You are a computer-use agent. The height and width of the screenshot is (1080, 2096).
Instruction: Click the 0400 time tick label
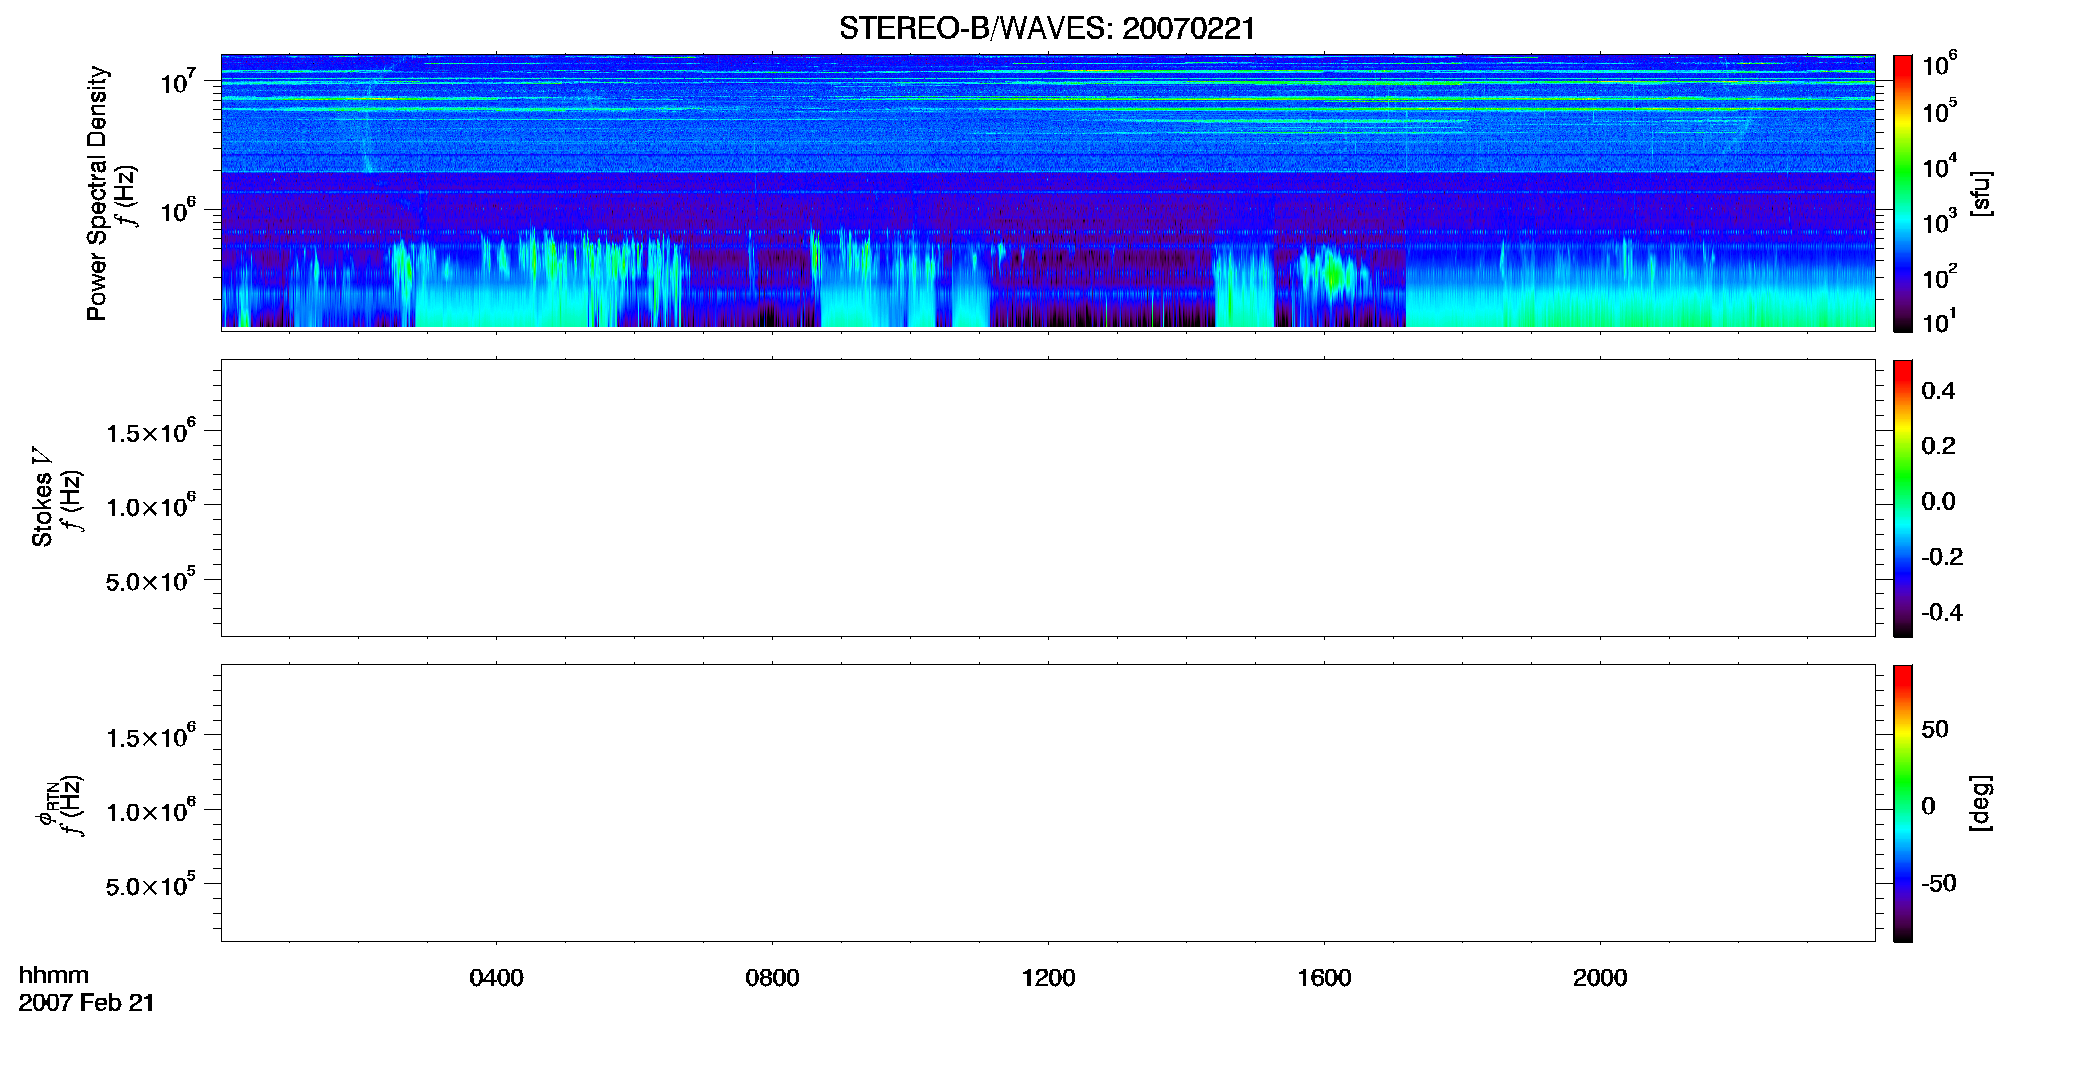(x=496, y=978)
